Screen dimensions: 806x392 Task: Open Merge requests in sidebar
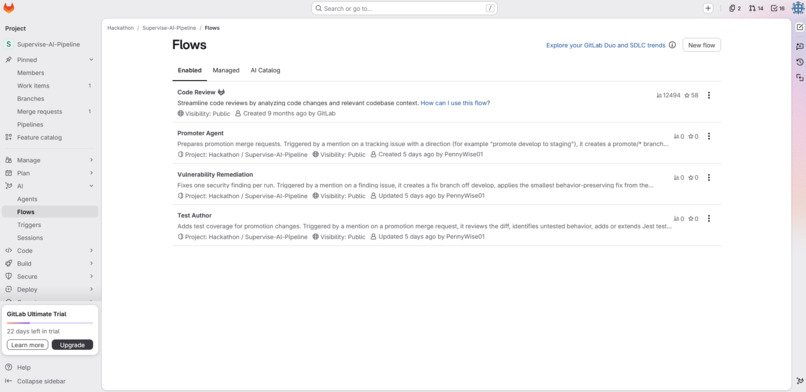(49, 111)
